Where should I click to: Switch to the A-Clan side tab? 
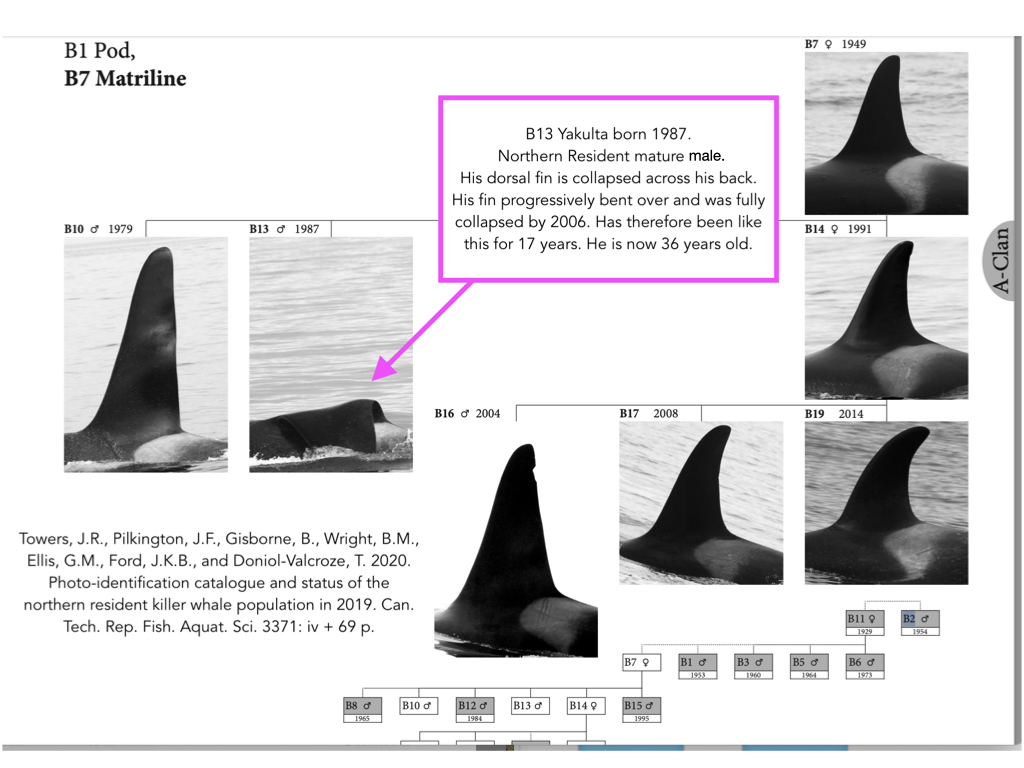tap(1003, 259)
